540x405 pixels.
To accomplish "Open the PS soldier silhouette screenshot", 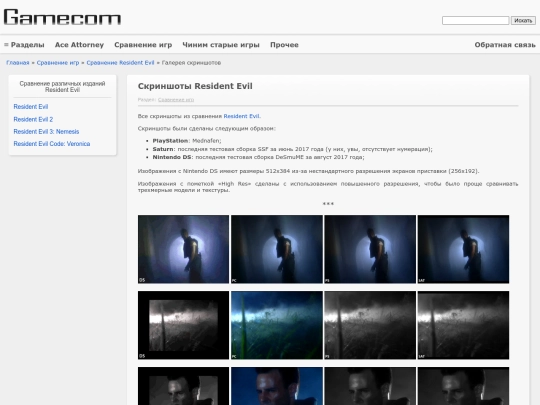I will (370, 249).
